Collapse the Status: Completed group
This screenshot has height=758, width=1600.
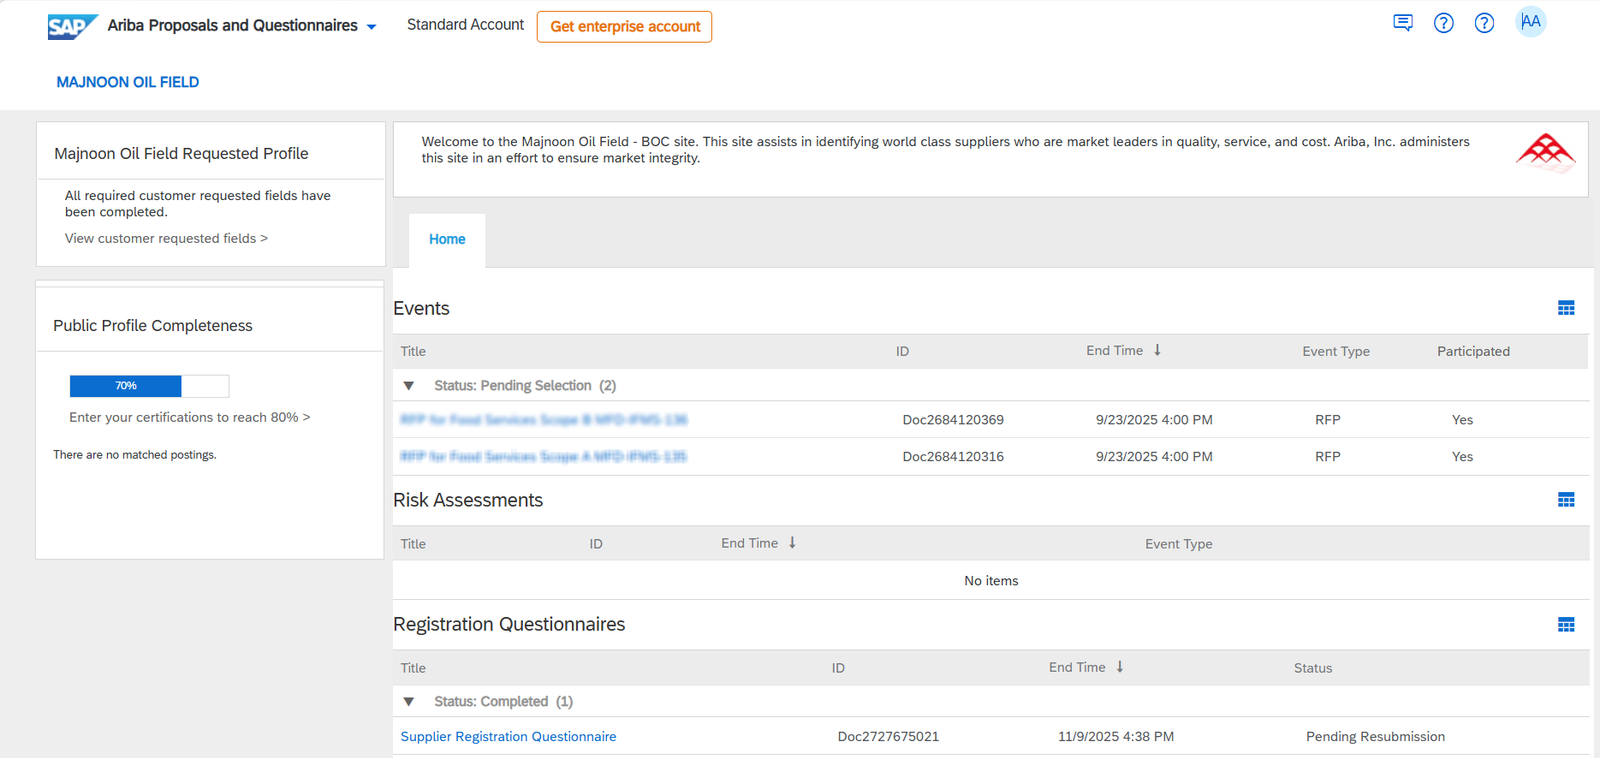click(409, 702)
